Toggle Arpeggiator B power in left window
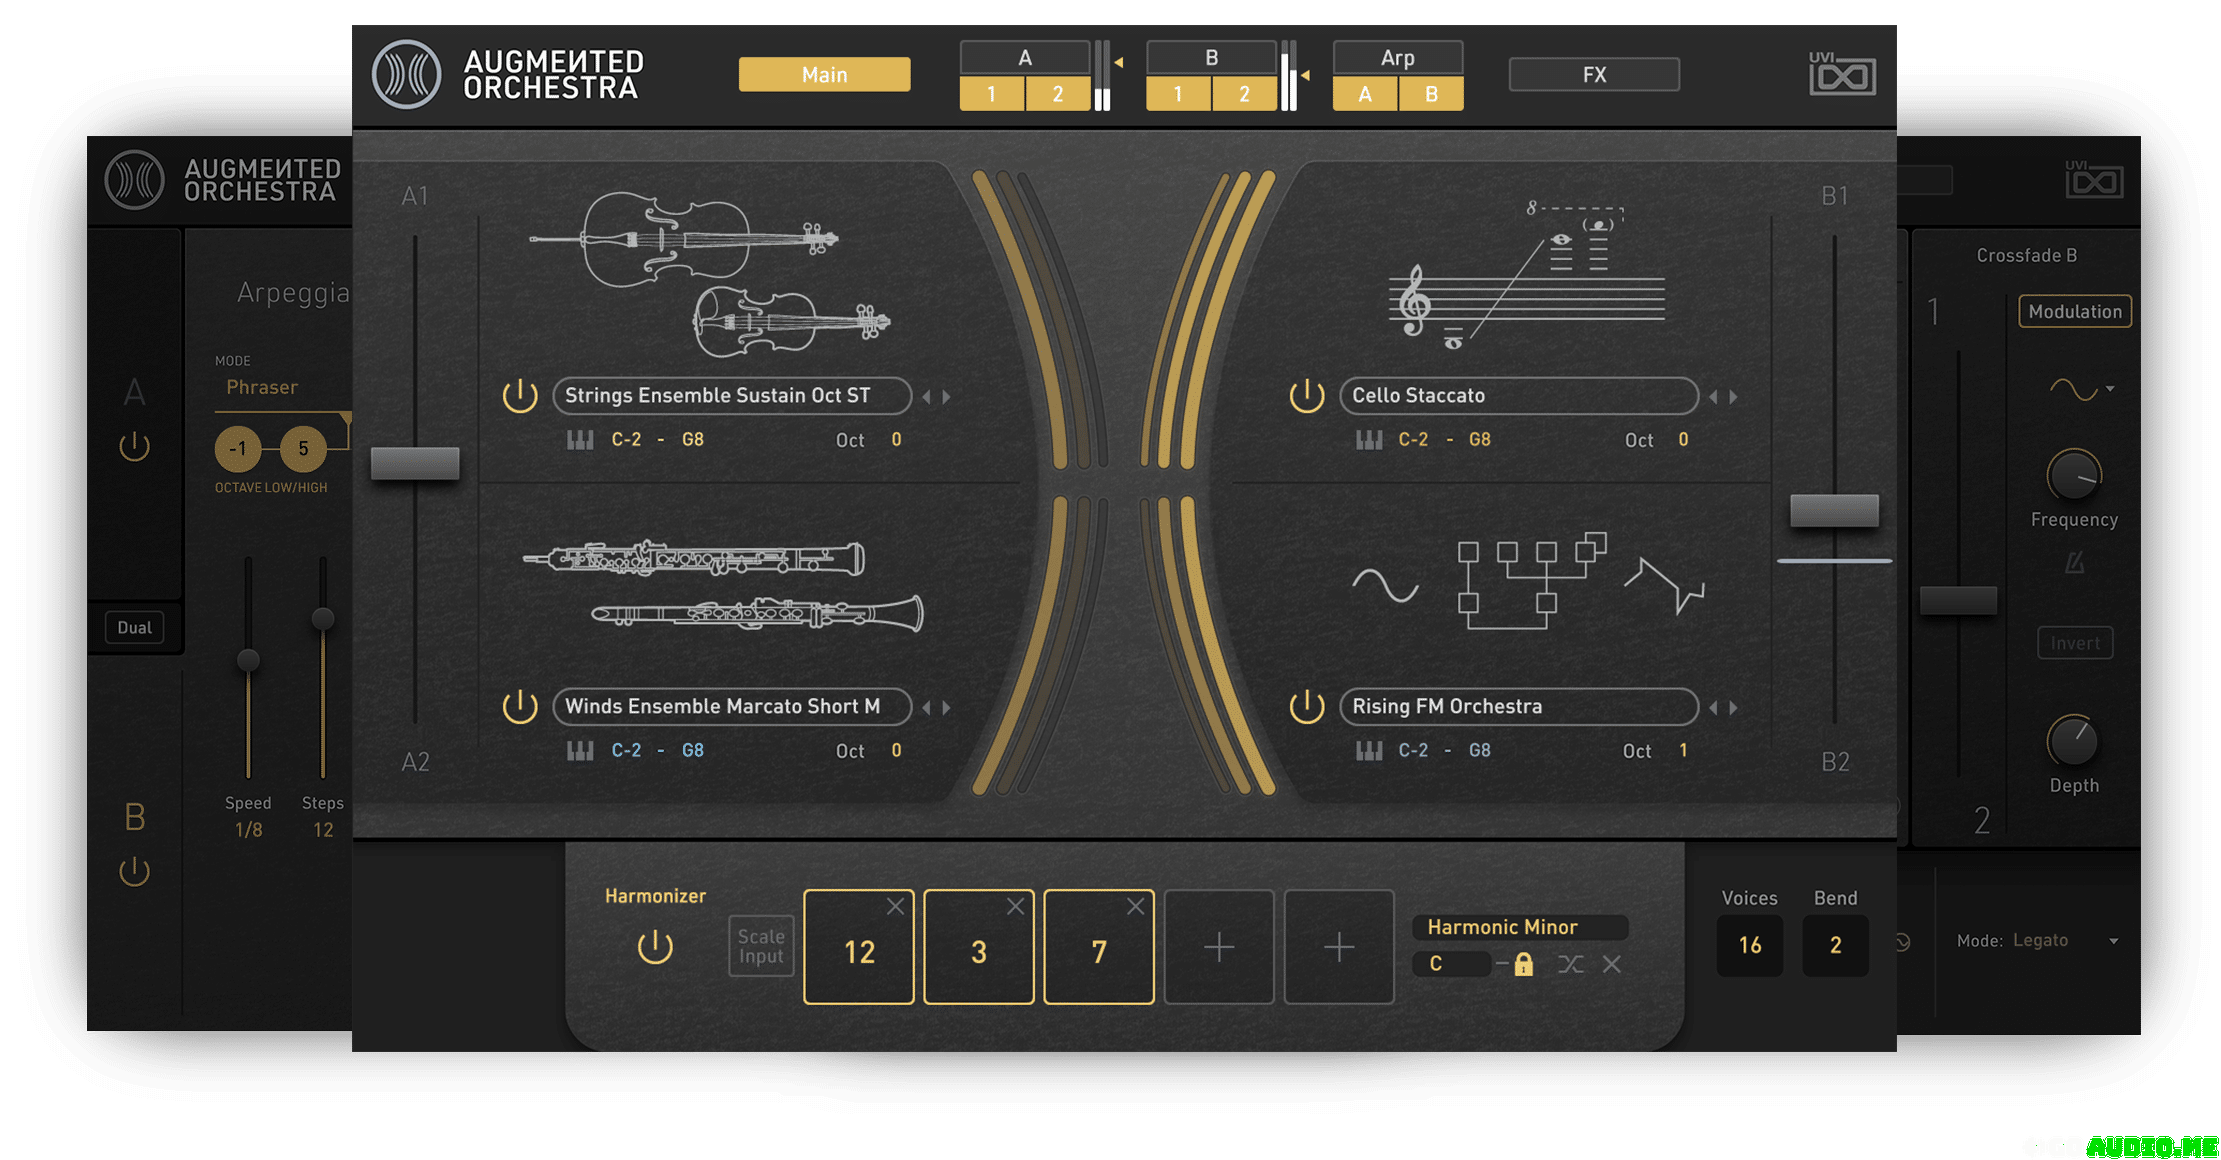Viewport: 2221px width, 1160px height. point(134,871)
